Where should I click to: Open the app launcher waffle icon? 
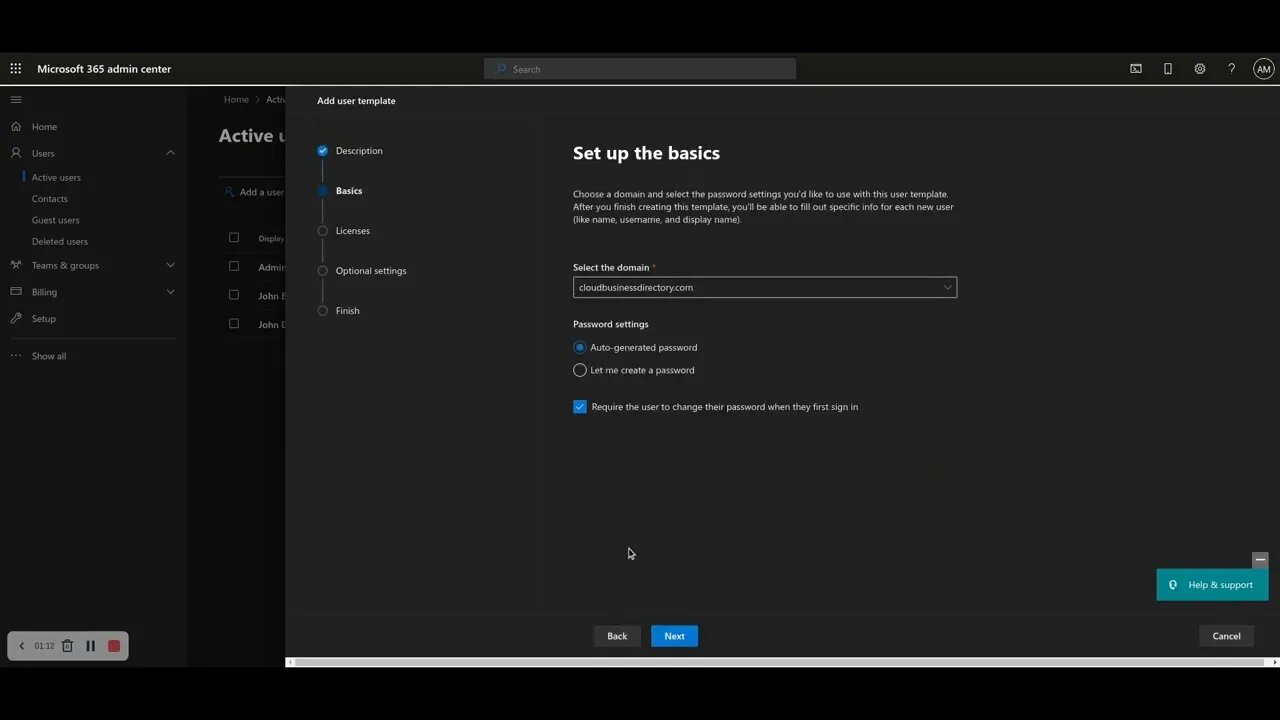(16, 69)
